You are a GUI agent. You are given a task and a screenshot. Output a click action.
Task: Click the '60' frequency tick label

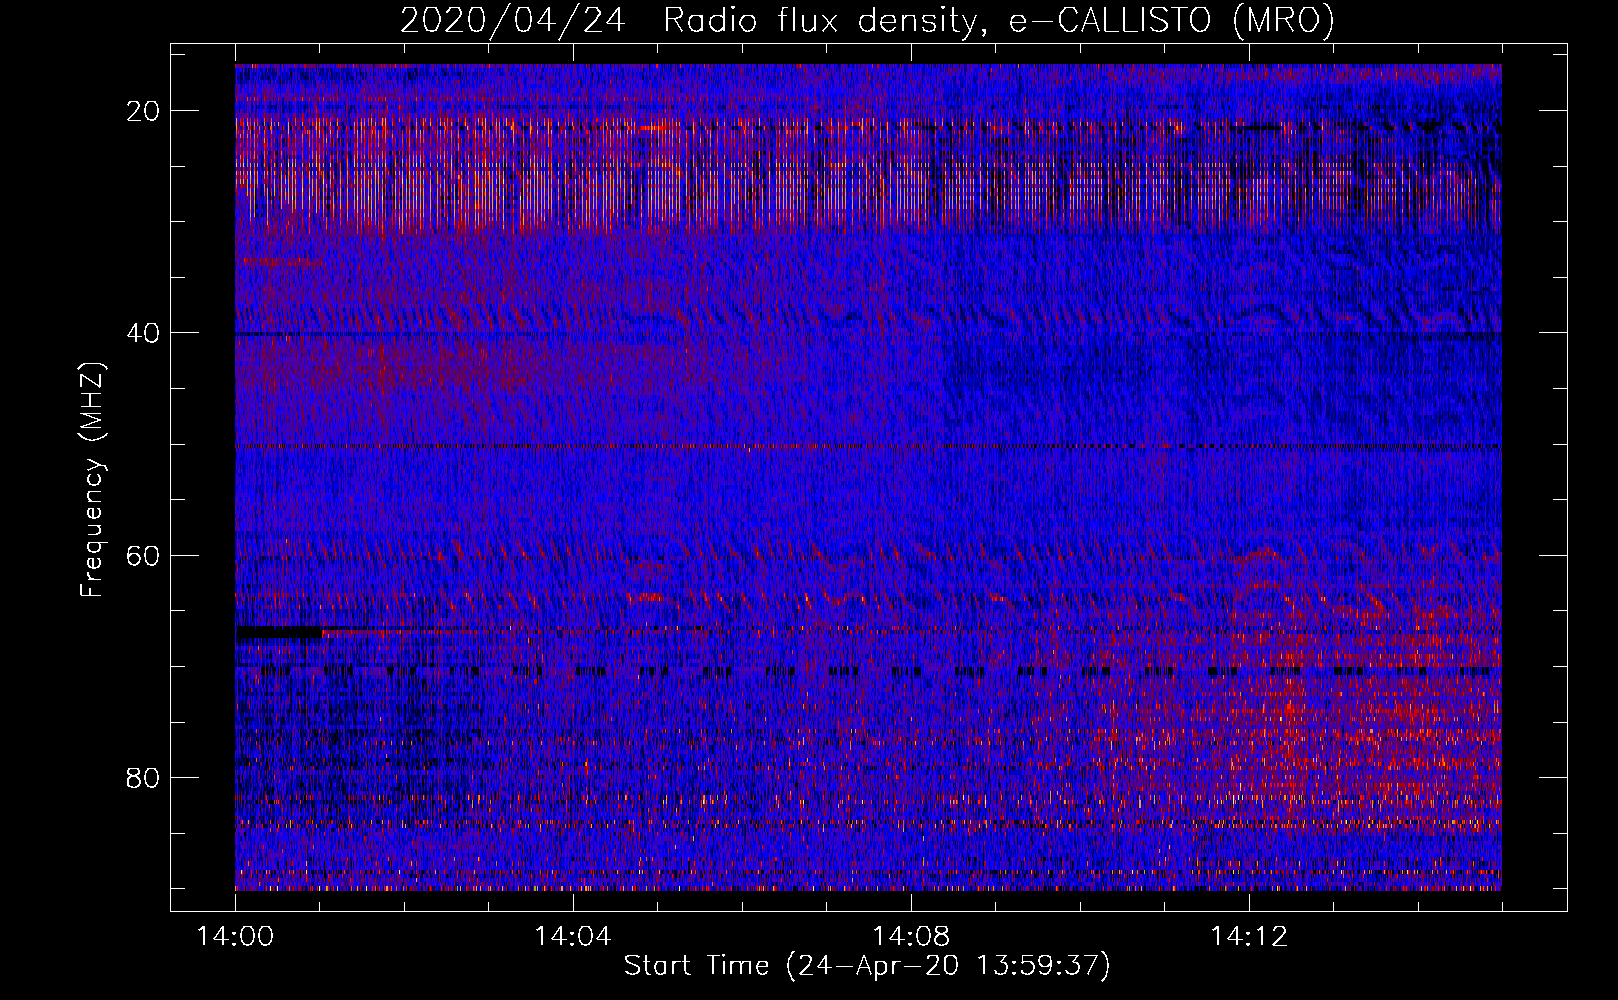[144, 555]
